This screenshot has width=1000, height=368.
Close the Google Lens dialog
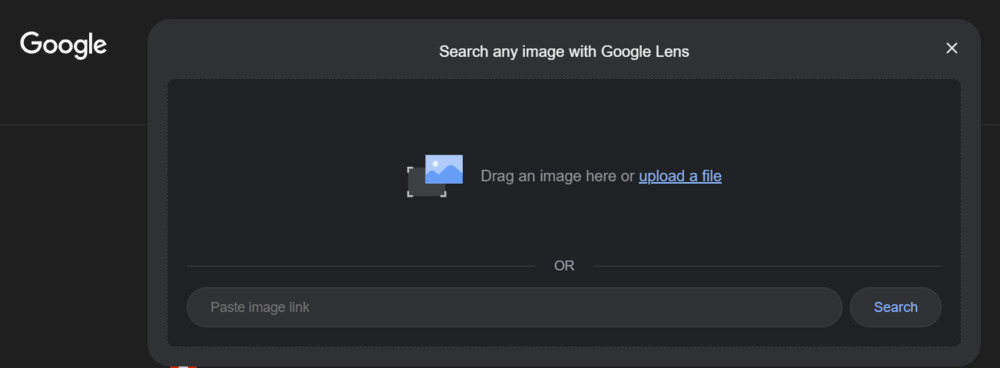click(952, 48)
